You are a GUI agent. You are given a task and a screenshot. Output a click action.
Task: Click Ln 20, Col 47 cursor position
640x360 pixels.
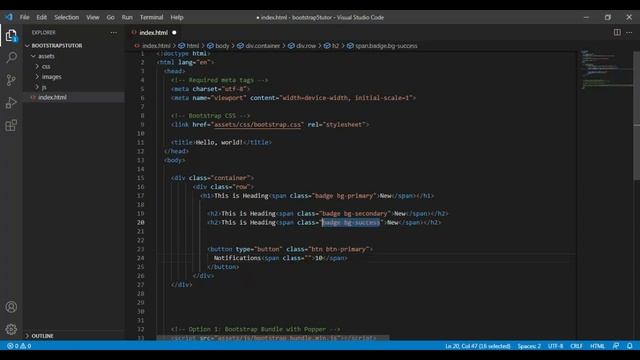[478, 346]
